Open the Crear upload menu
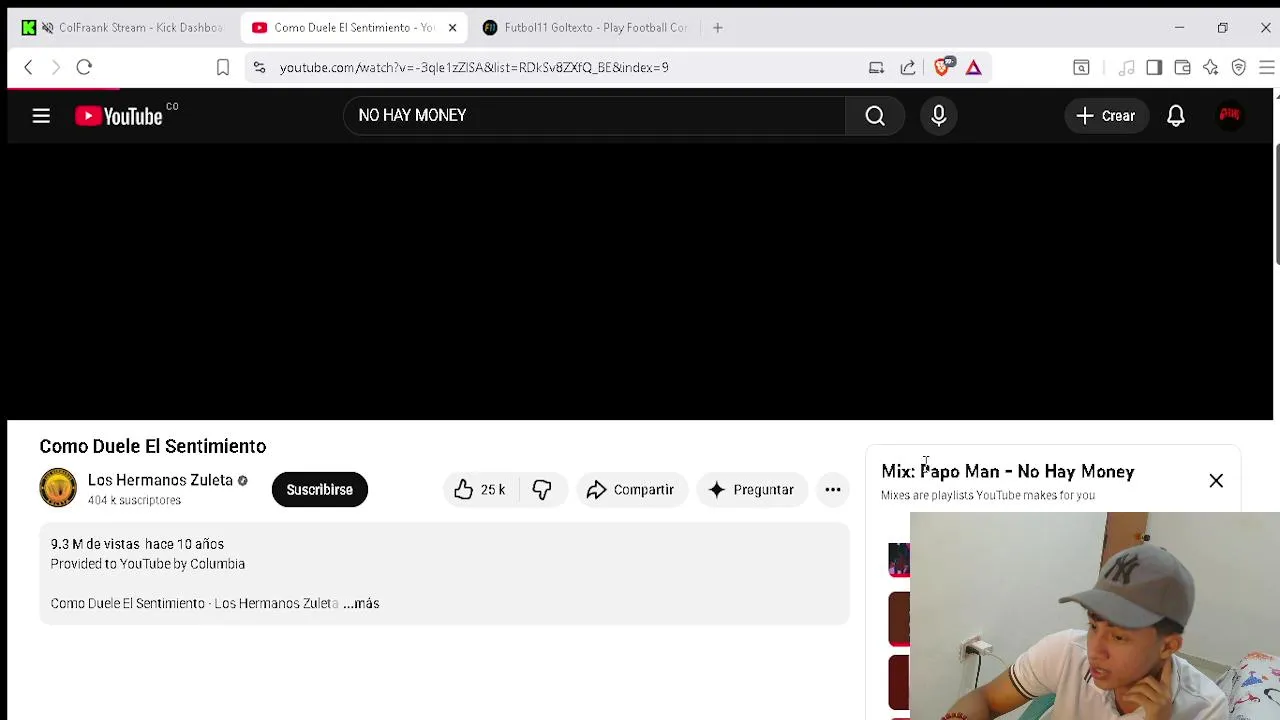 click(x=1106, y=116)
